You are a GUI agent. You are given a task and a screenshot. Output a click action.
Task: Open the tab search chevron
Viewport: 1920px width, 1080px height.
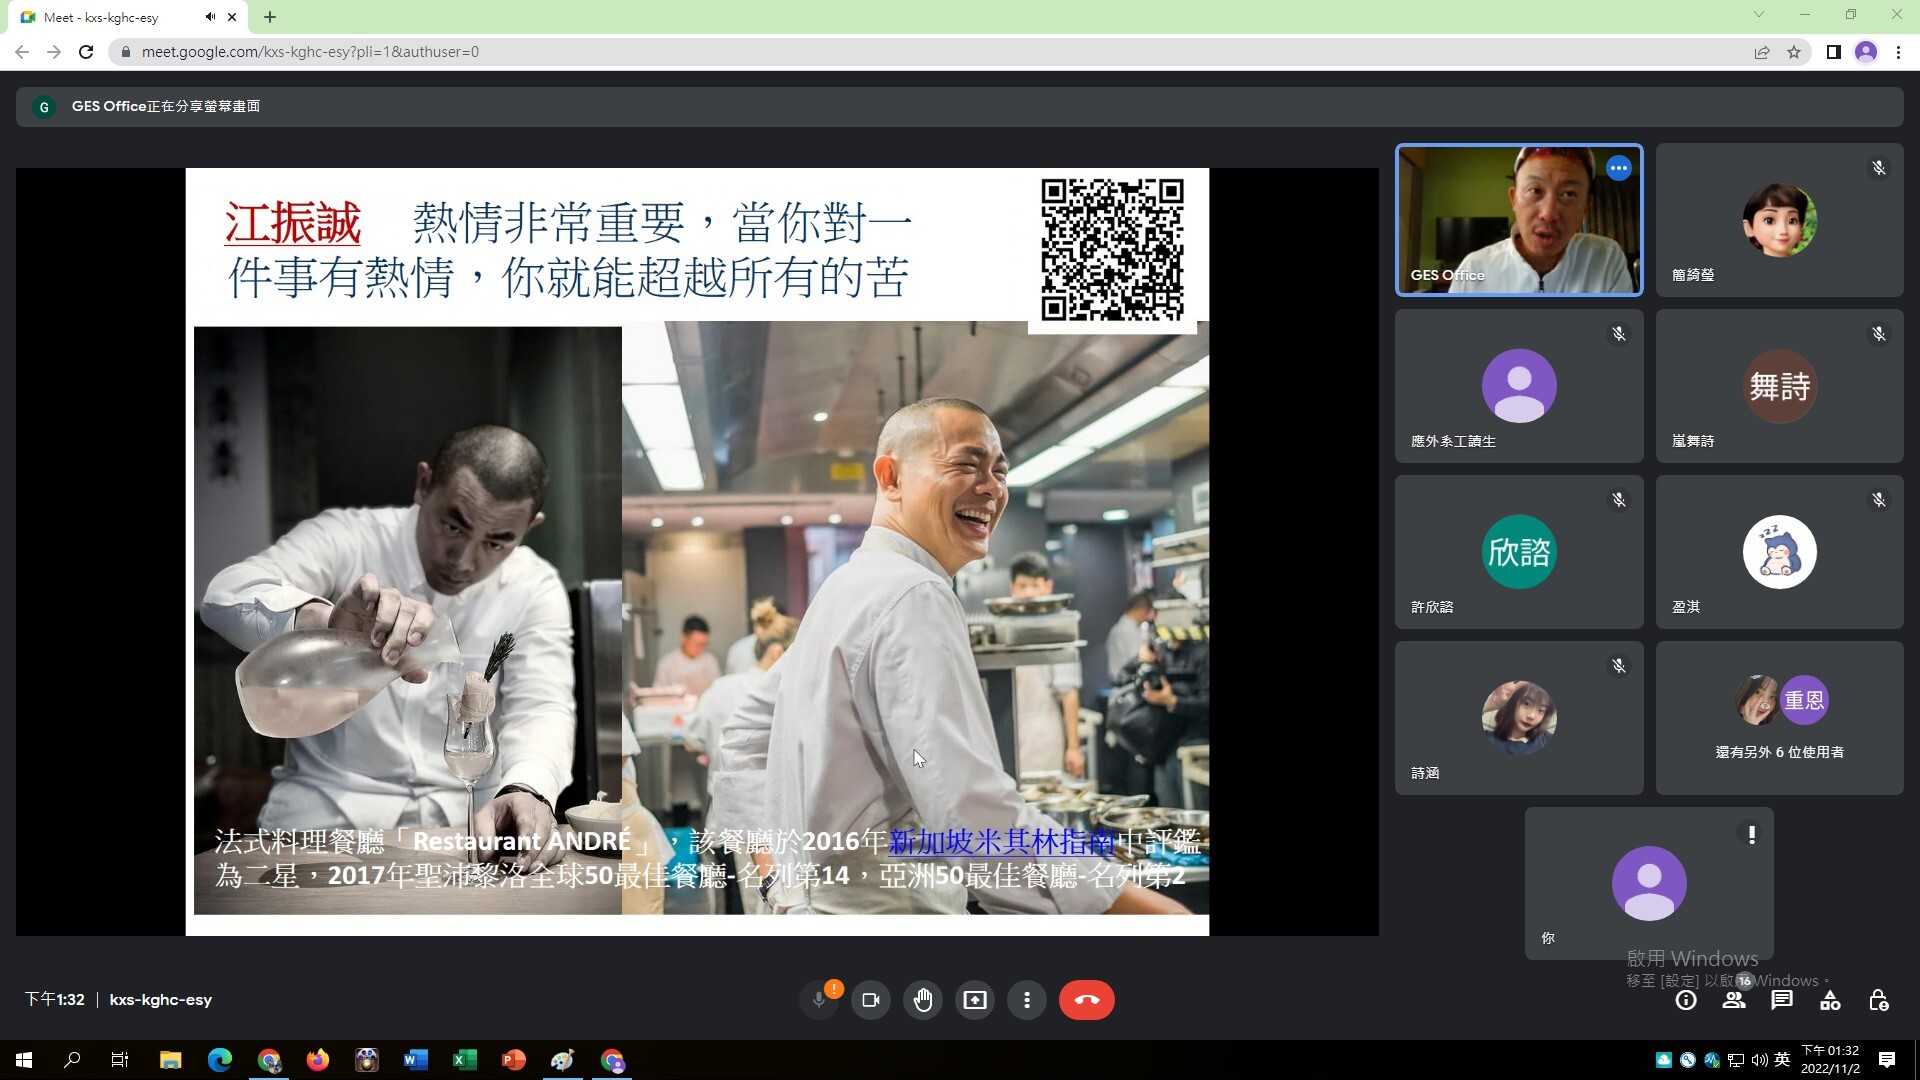tap(1759, 15)
